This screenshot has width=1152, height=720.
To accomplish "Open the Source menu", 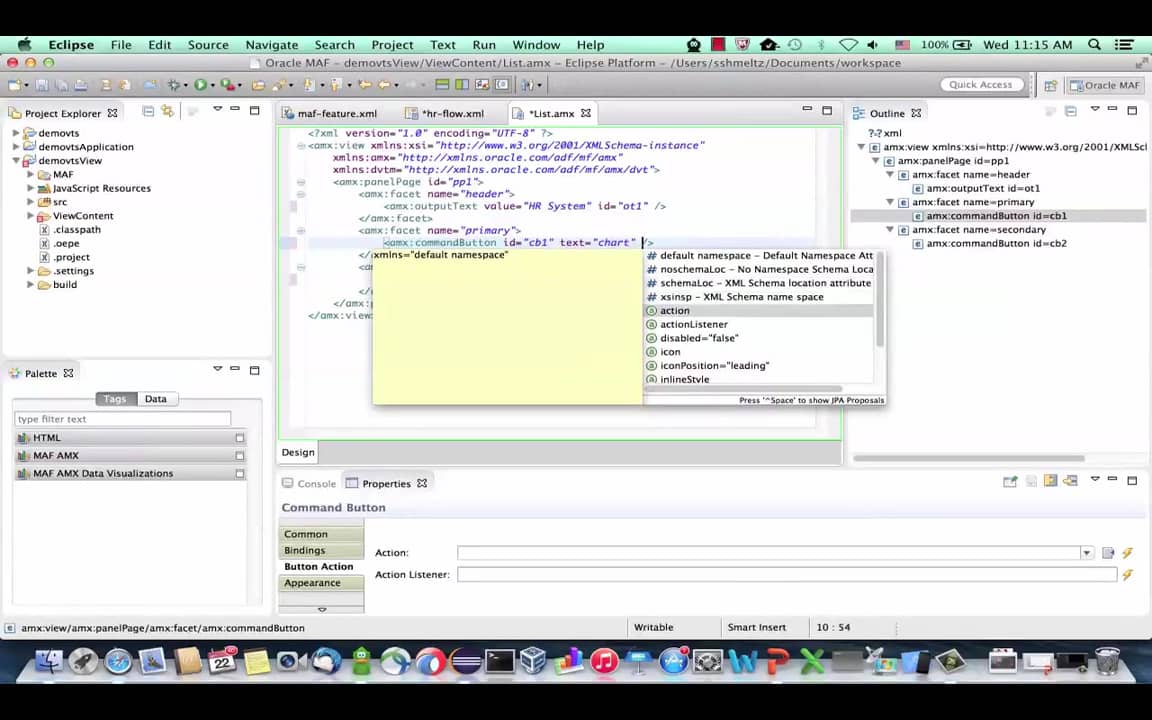I will tap(208, 45).
